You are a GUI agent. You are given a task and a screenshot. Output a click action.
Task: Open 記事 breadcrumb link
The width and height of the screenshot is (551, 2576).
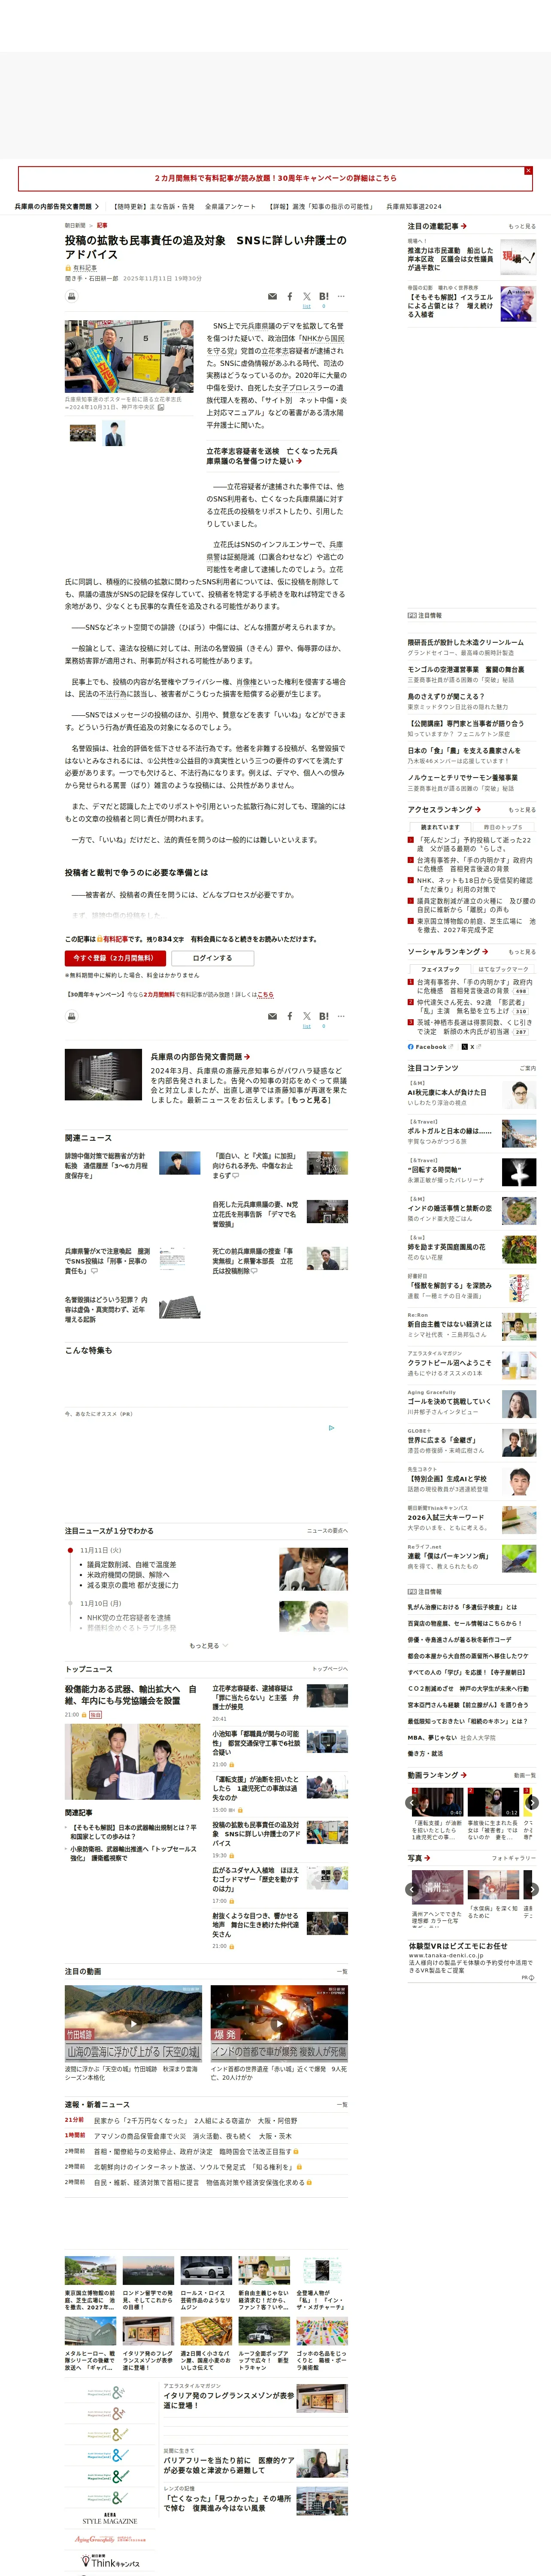102,226
